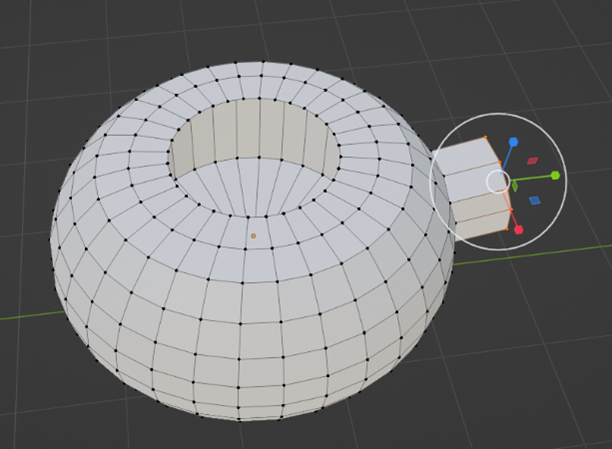
Task: Click the red X-axis scale handle
Action: point(519,230)
